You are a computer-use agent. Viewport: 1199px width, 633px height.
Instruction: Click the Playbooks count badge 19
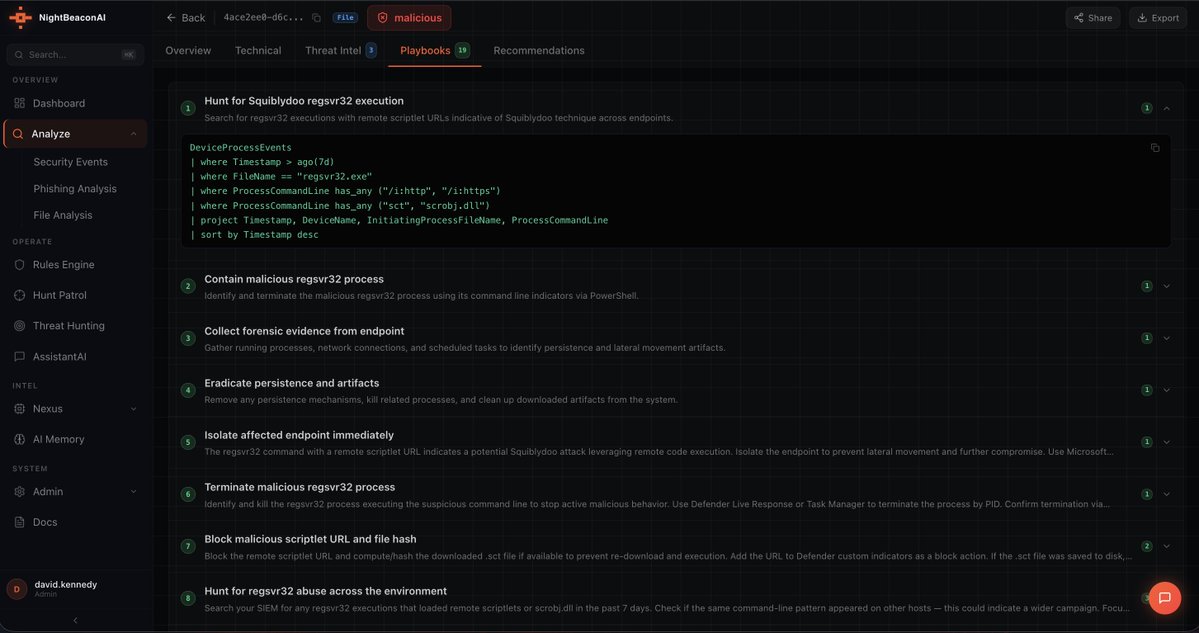click(x=462, y=50)
